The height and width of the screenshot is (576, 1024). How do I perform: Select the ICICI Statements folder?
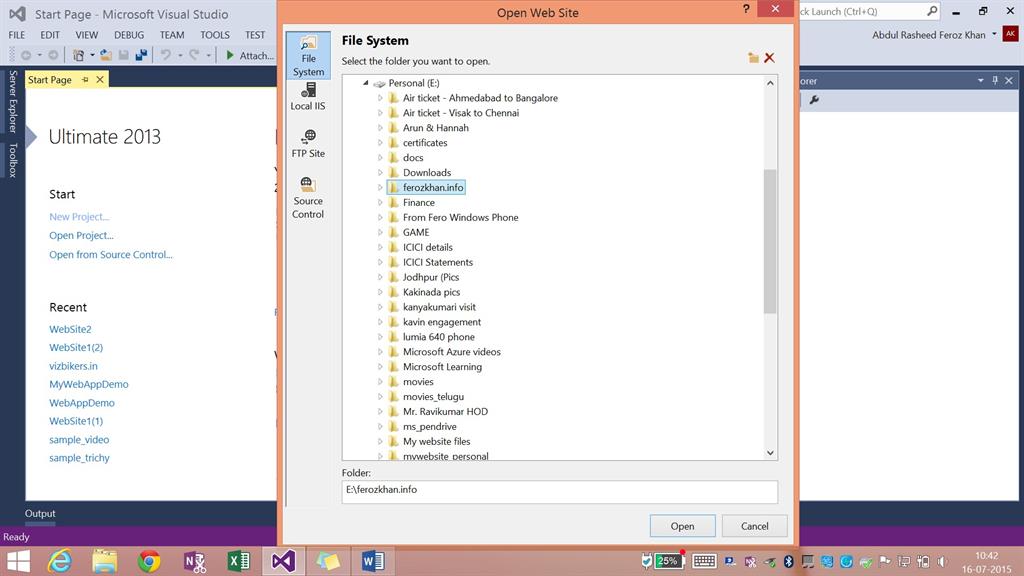coord(438,263)
